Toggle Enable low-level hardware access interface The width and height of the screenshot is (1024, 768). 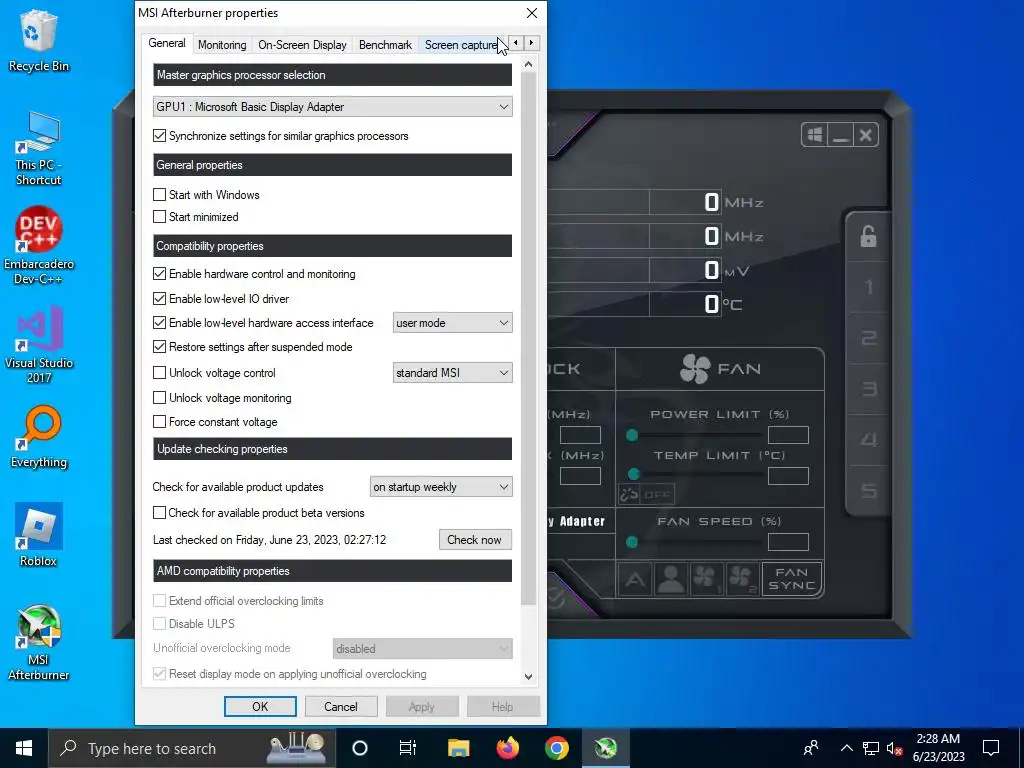[x=159, y=323]
